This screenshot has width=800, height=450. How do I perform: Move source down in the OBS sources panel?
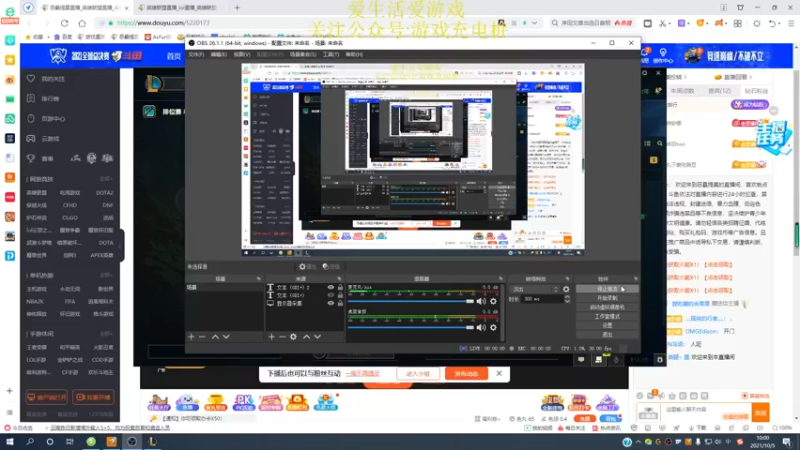pyautogui.click(x=317, y=337)
